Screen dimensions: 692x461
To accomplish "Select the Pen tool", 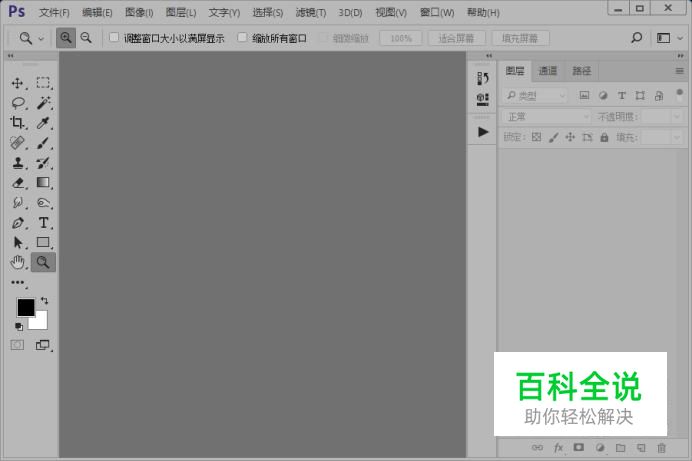I will point(18,223).
